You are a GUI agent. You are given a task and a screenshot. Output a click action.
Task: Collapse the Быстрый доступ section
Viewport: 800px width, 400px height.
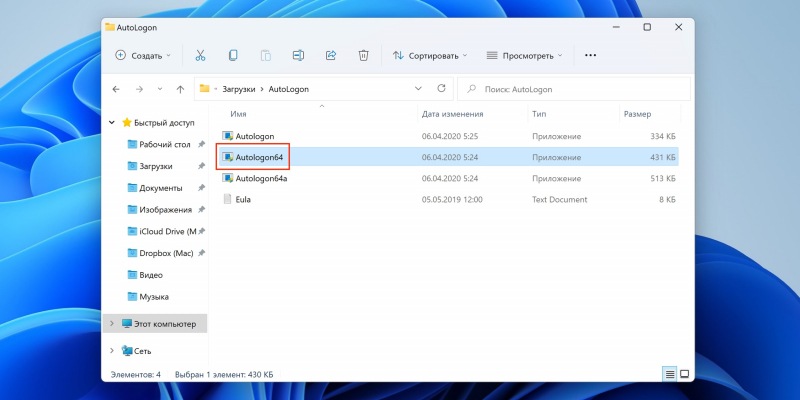(112, 122)
